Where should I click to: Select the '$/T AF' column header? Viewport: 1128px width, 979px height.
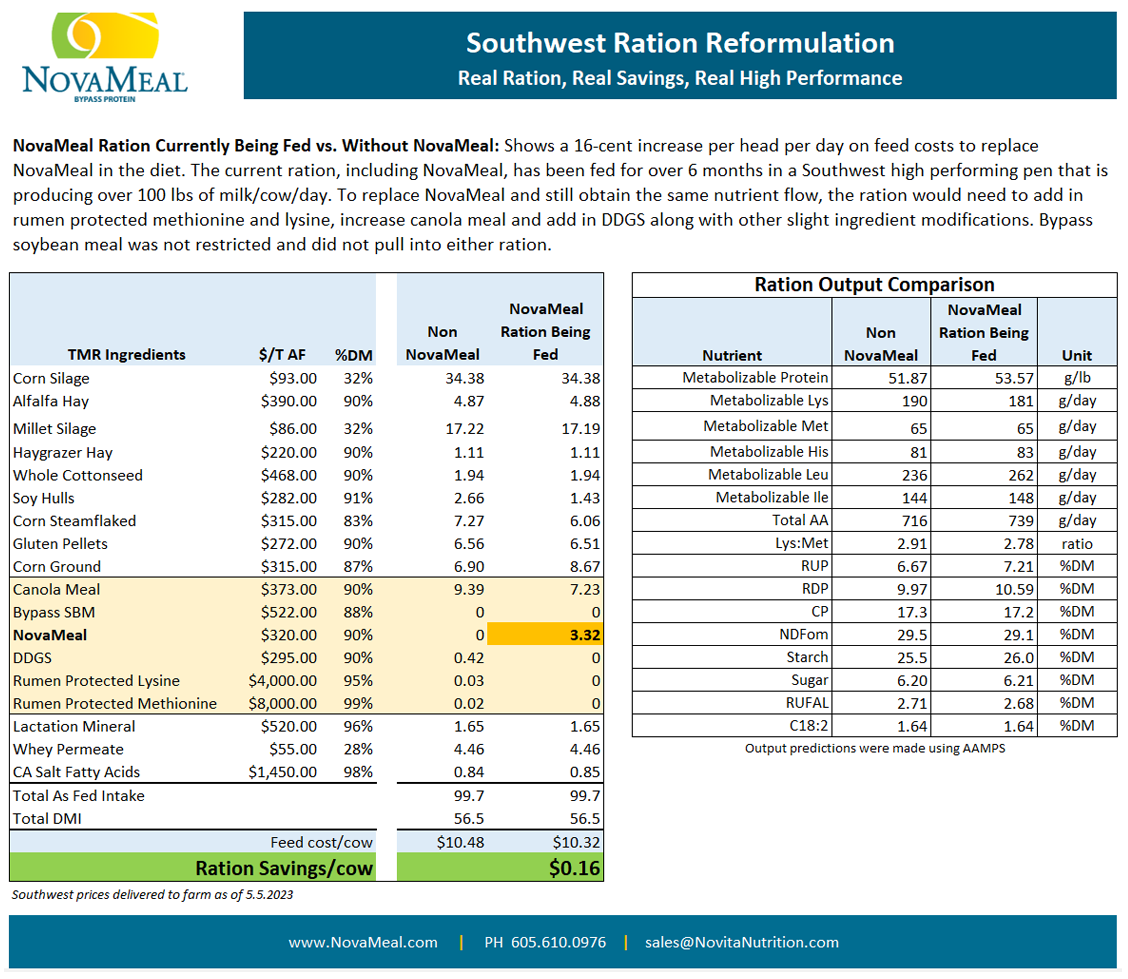coord(282,355)
